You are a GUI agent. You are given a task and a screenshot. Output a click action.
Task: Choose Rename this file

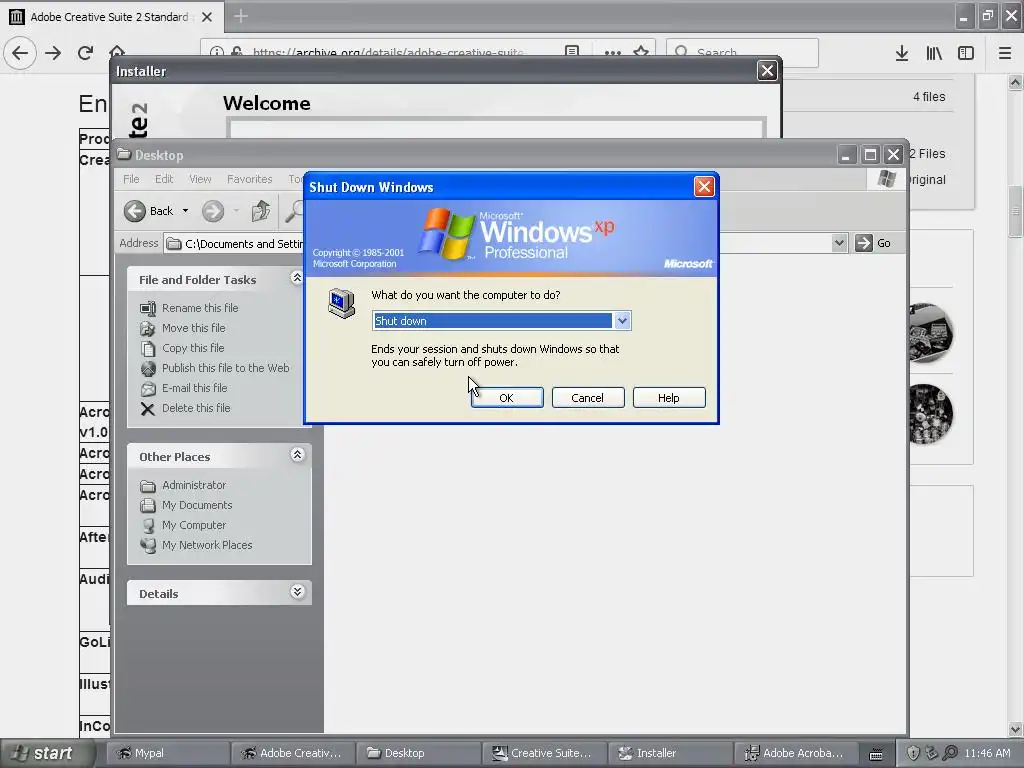pos(200,308)
